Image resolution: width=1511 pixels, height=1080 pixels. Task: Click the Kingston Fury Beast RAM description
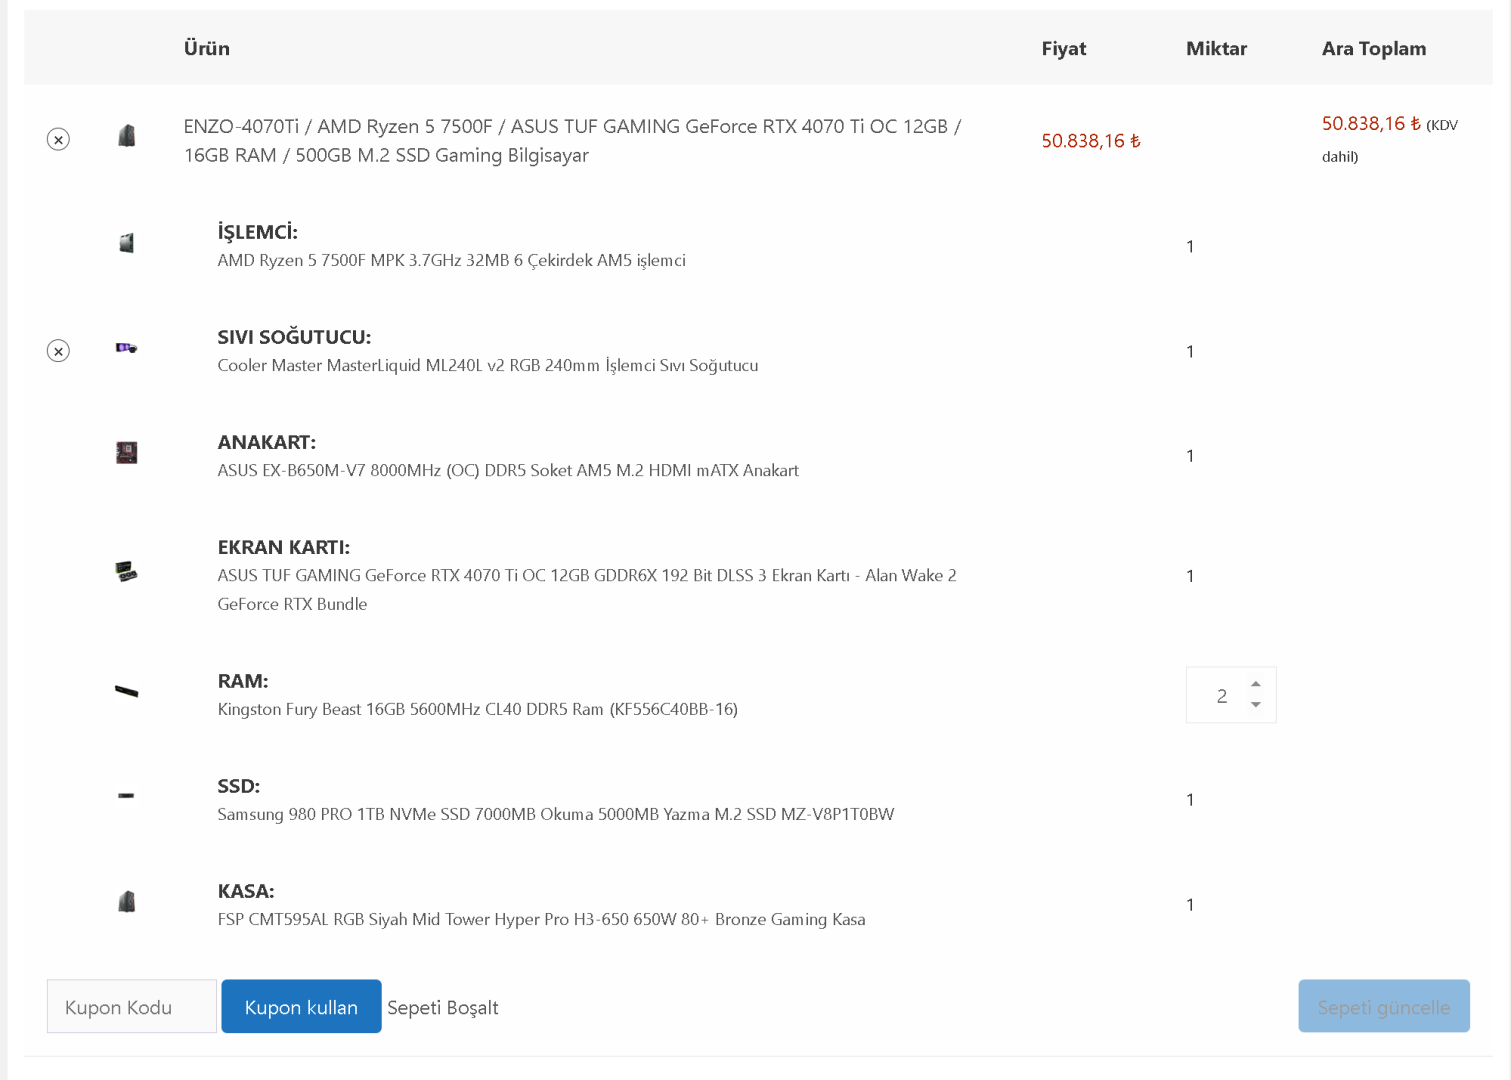(x=478, y=710)
